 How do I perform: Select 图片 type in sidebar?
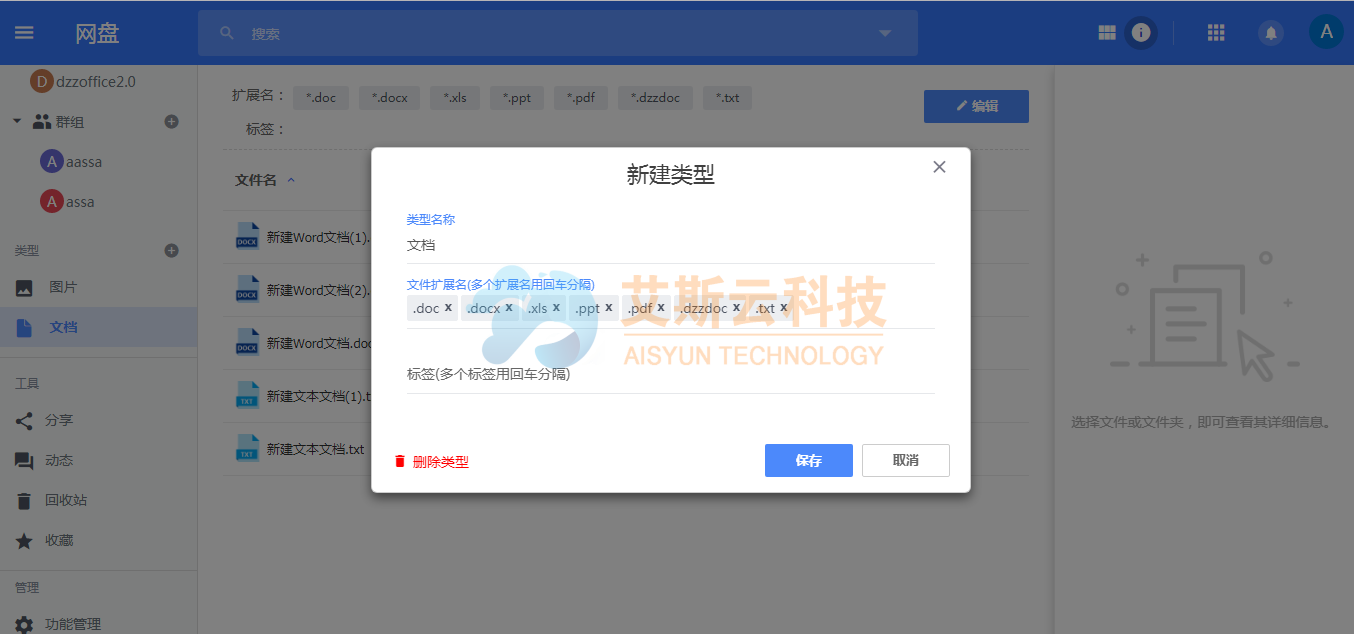[x=62, y=287]
